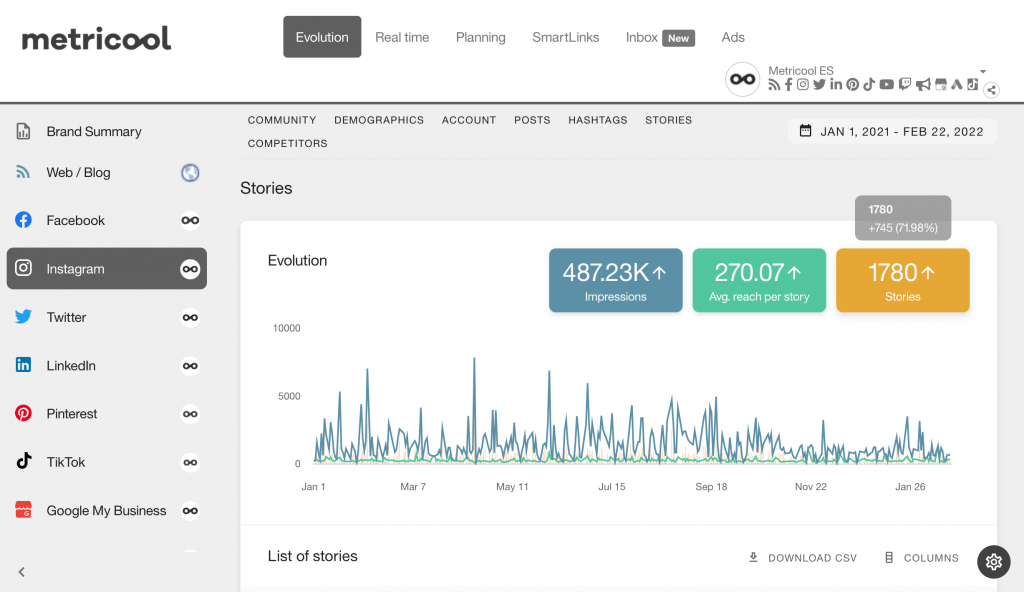1024x592 pixels.
Task: Open the Brand Summary report icon
Action: [x=24, y=131]
